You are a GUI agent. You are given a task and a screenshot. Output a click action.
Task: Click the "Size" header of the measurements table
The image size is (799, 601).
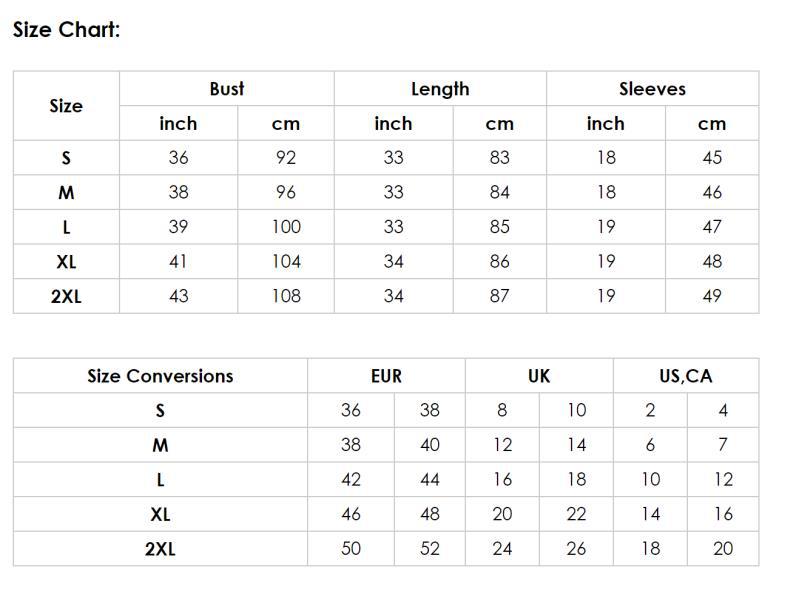coord(66,106)
